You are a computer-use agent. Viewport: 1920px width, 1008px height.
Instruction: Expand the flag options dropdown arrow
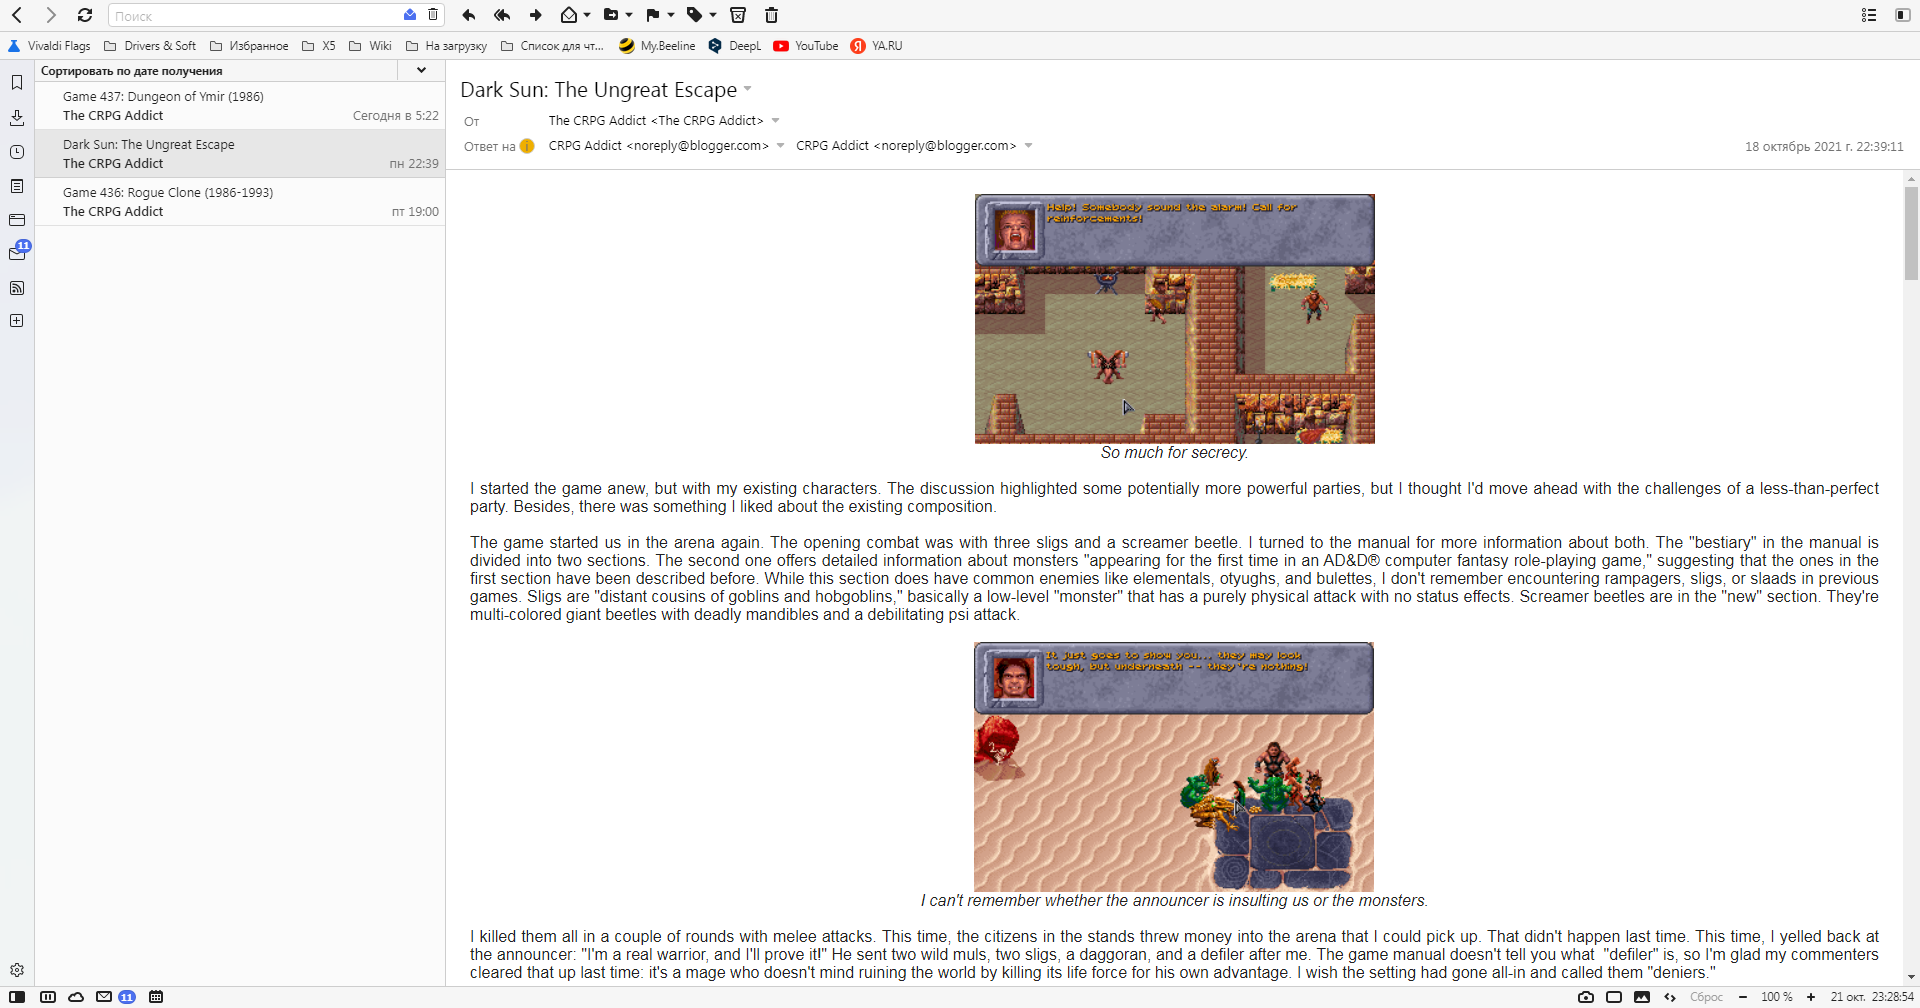671,15
